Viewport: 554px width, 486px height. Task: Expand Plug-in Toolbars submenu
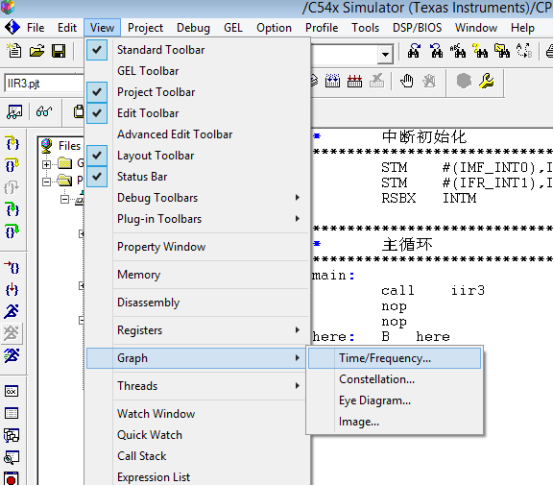(x=198, y=219)
